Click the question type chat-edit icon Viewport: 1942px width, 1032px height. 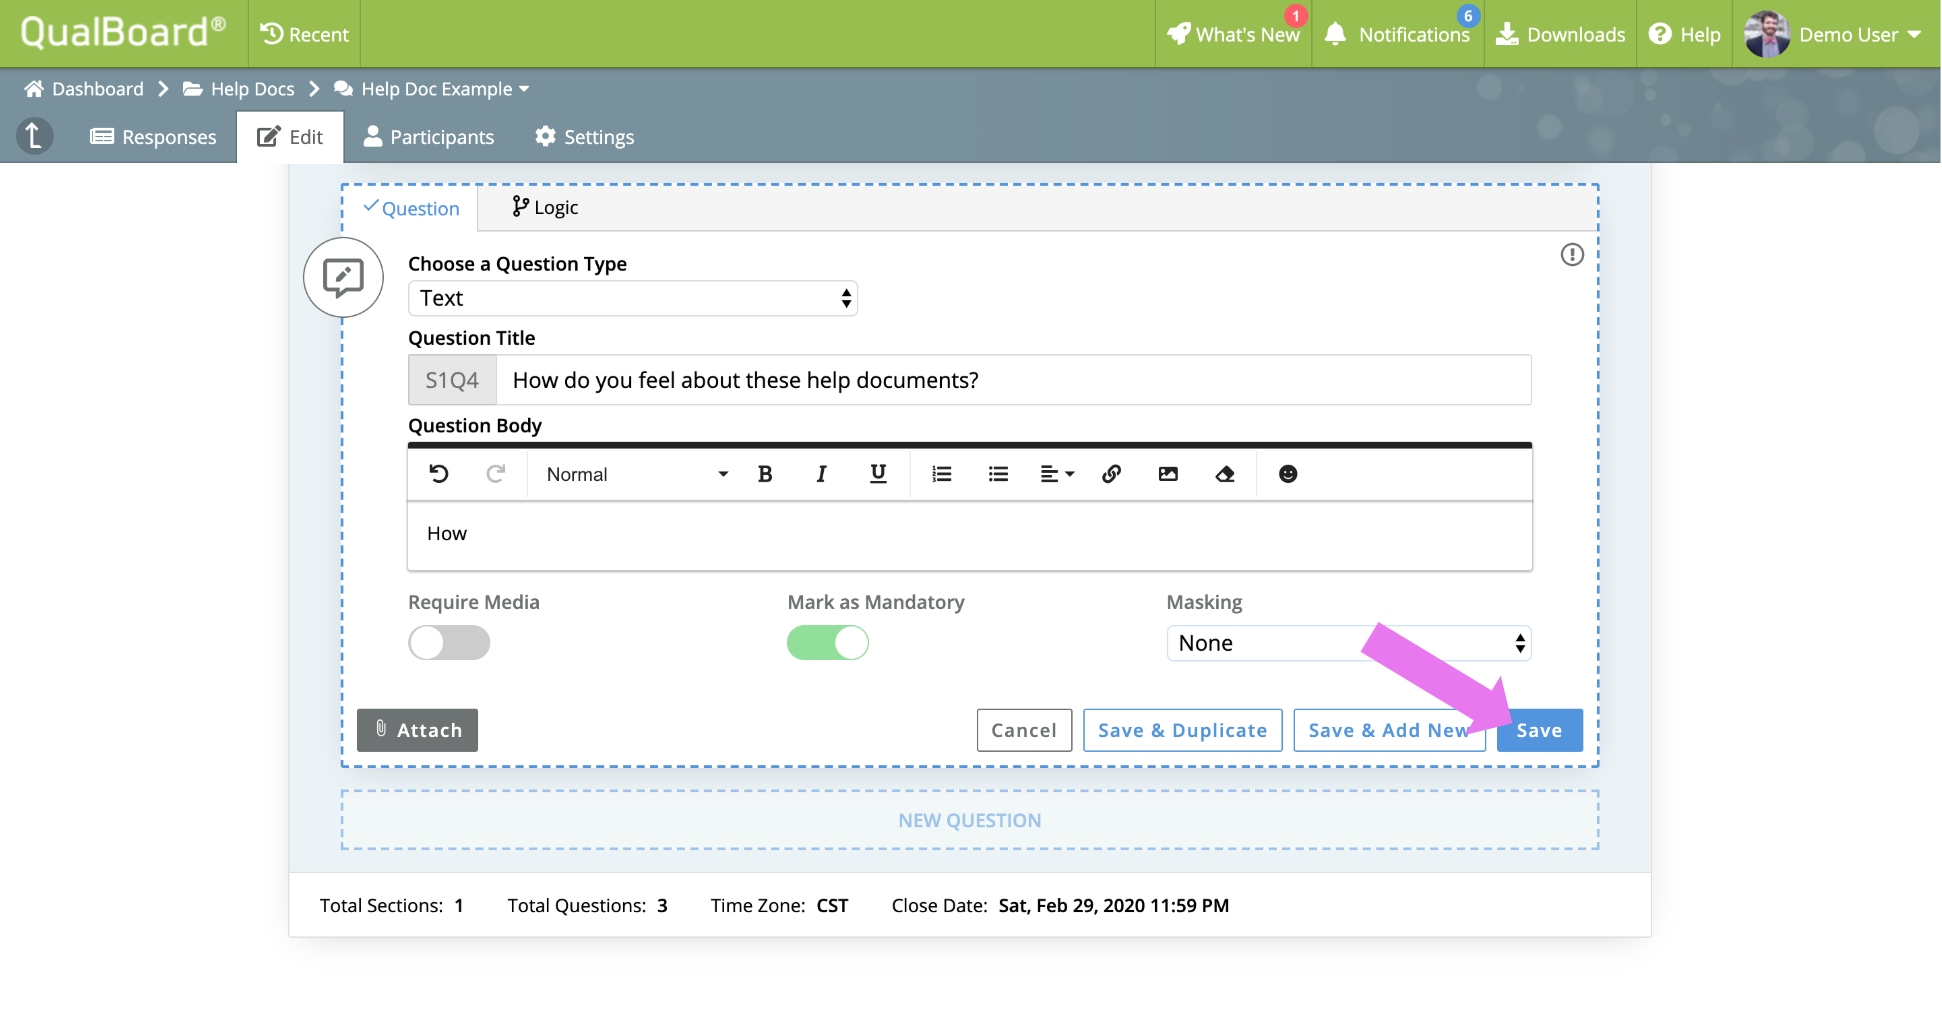click(x=343, y=277)
